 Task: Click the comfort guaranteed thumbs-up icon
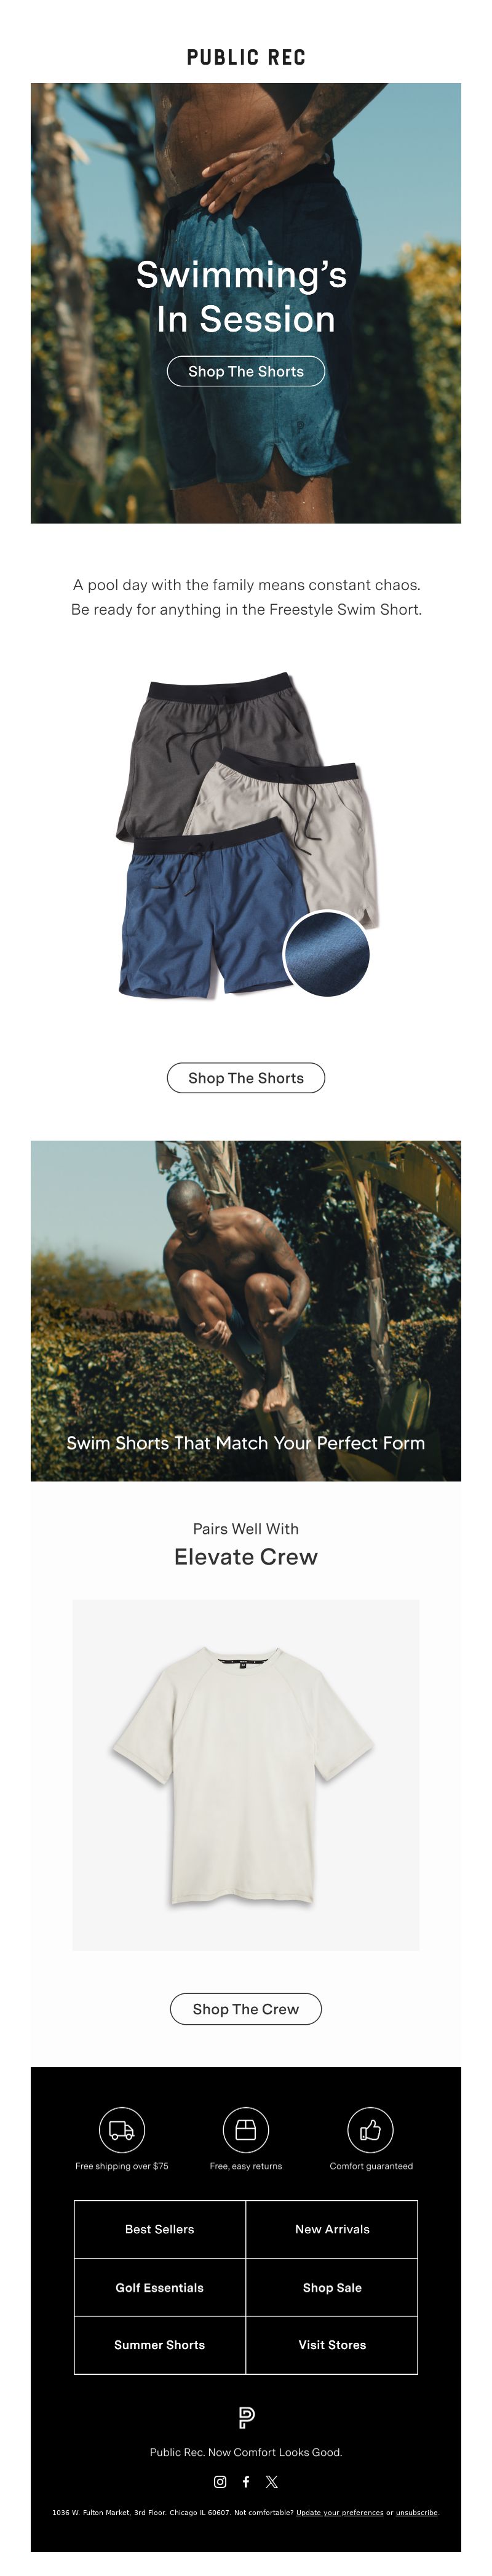point(371,2129)
